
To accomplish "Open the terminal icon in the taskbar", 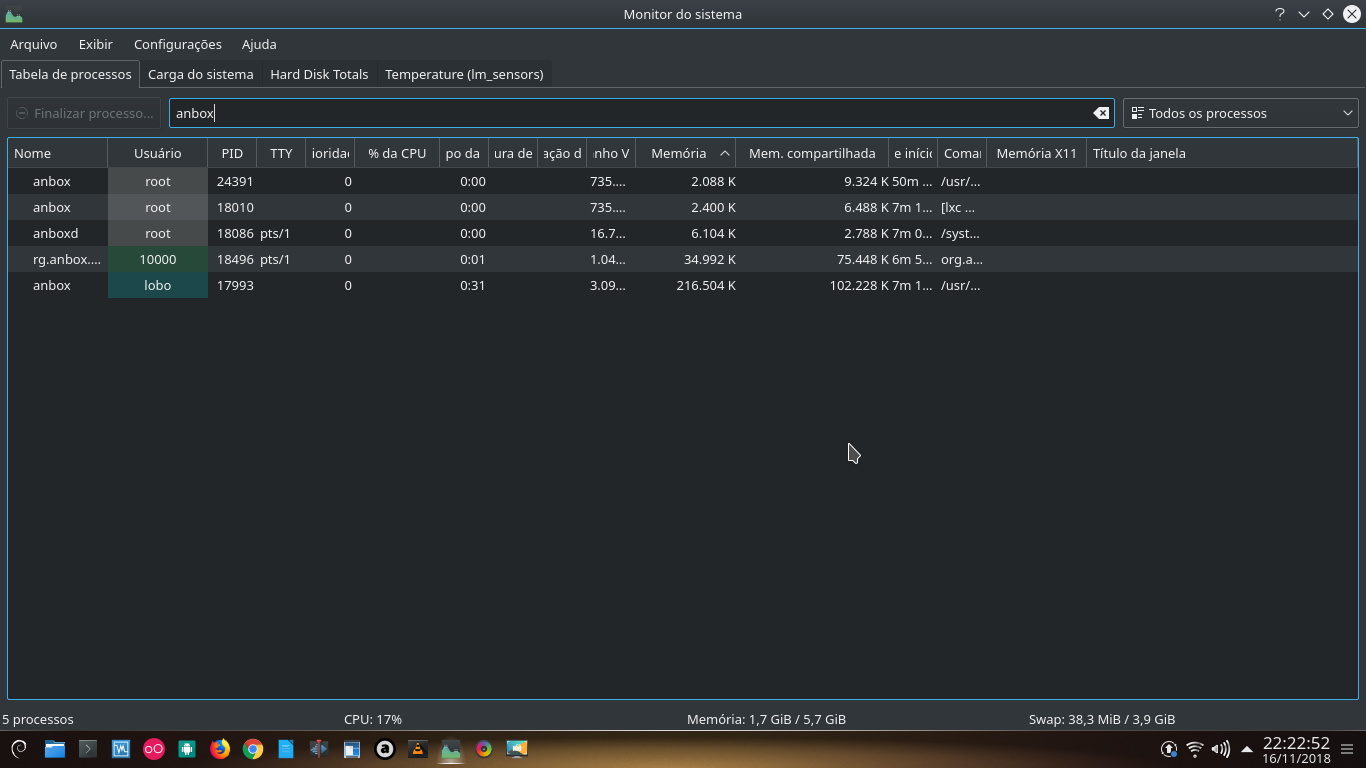I will coord(87,748).
